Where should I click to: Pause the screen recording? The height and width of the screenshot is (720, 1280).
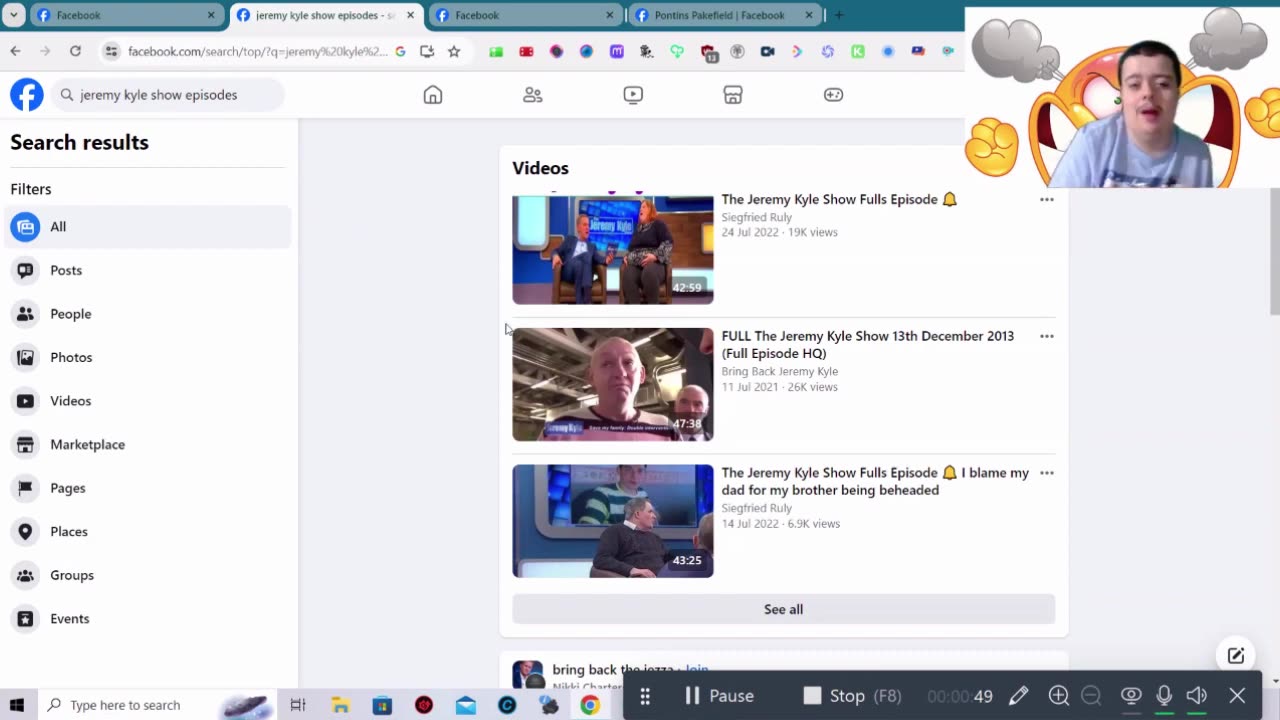pos(719,696)
